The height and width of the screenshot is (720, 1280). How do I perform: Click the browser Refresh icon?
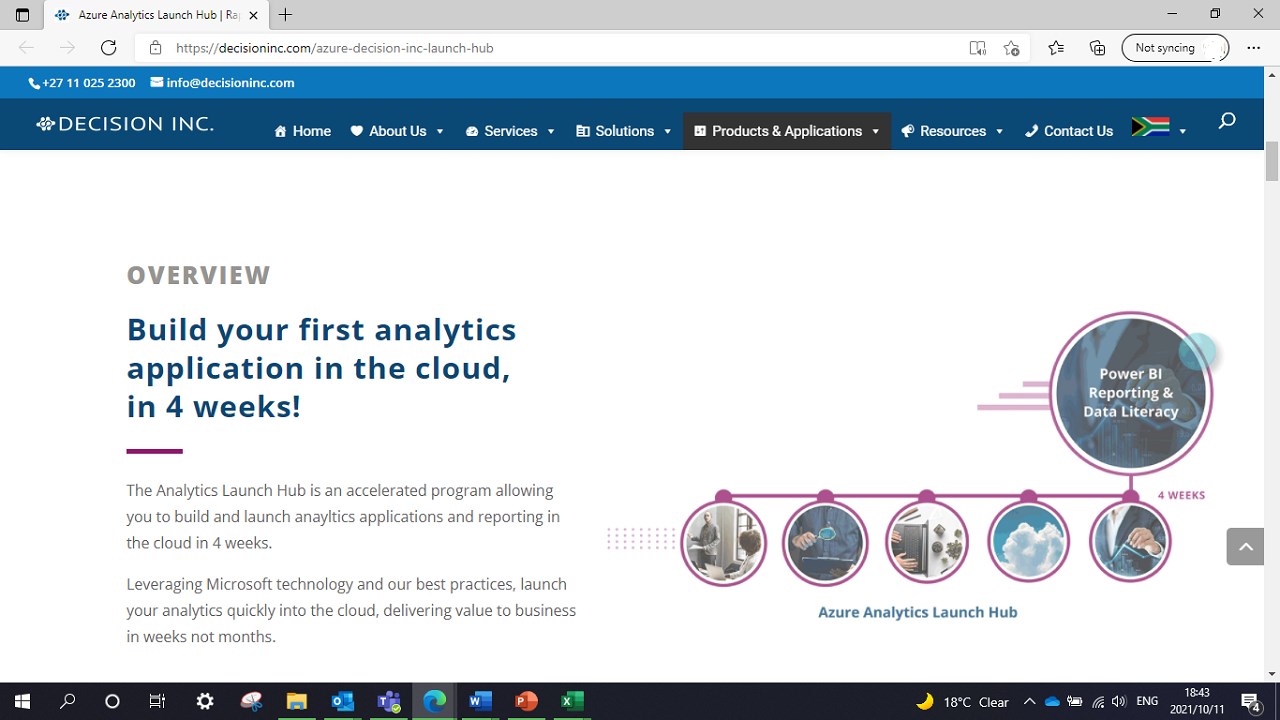click(x=109, y=48)
